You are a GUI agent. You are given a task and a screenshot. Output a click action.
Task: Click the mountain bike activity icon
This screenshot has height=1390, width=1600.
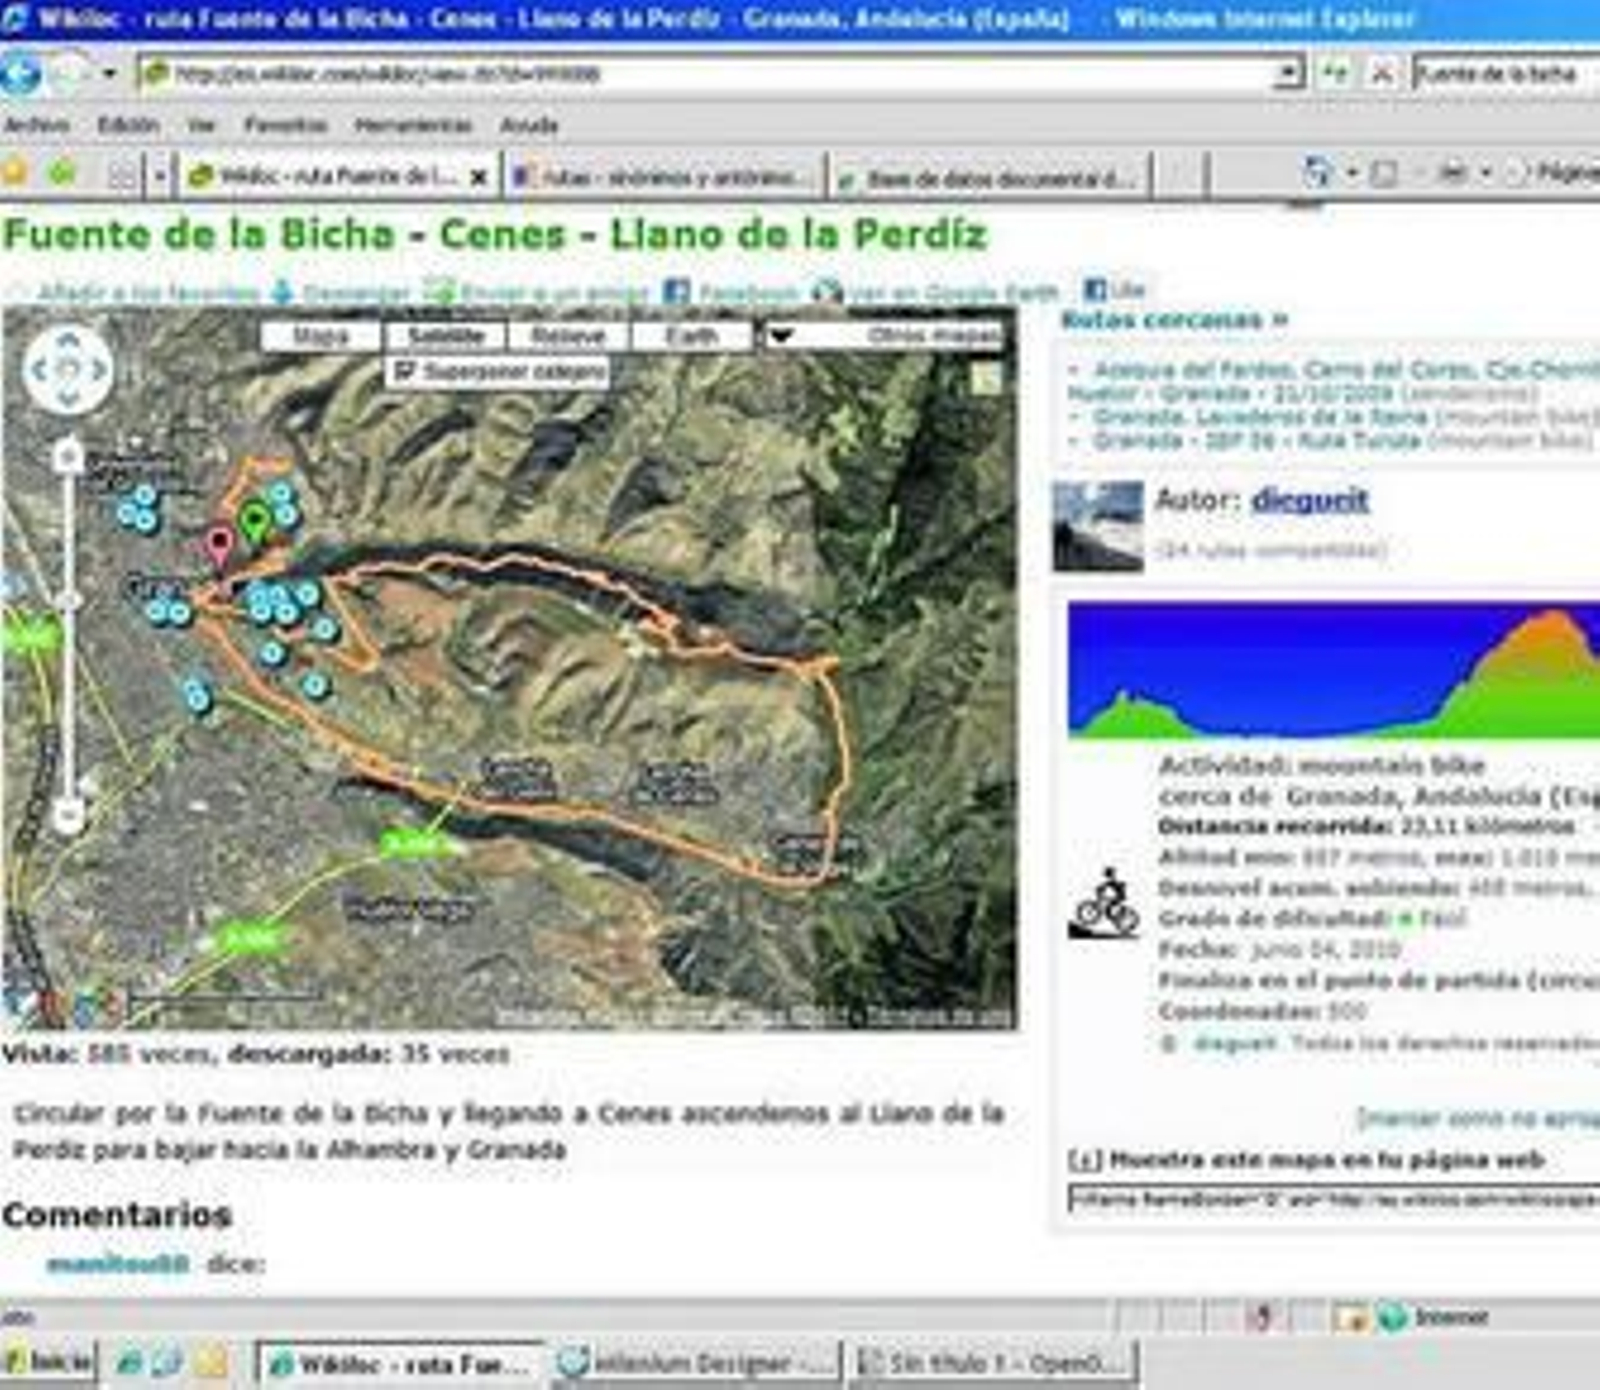1106,903
